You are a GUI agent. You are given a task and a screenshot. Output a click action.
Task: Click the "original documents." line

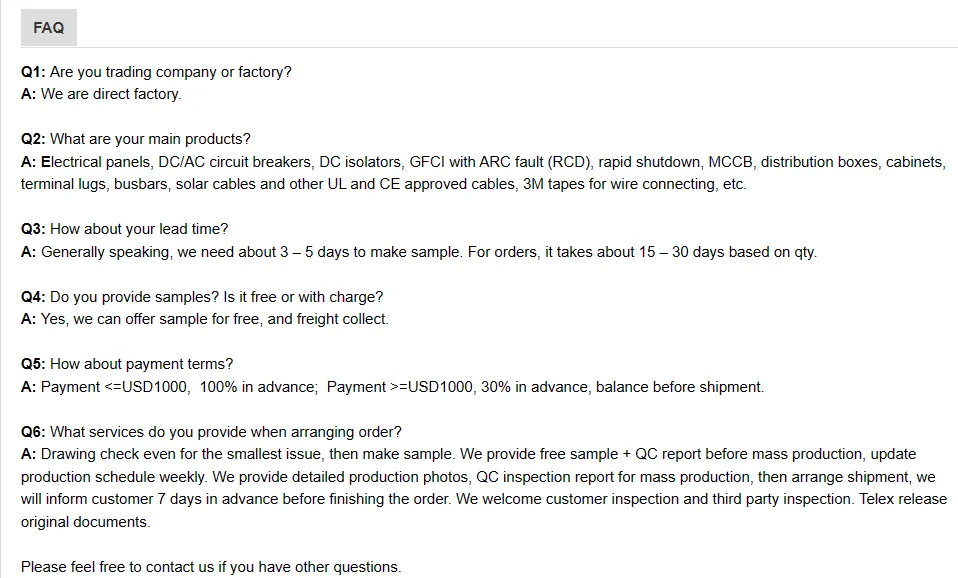(x=85, y=522)
